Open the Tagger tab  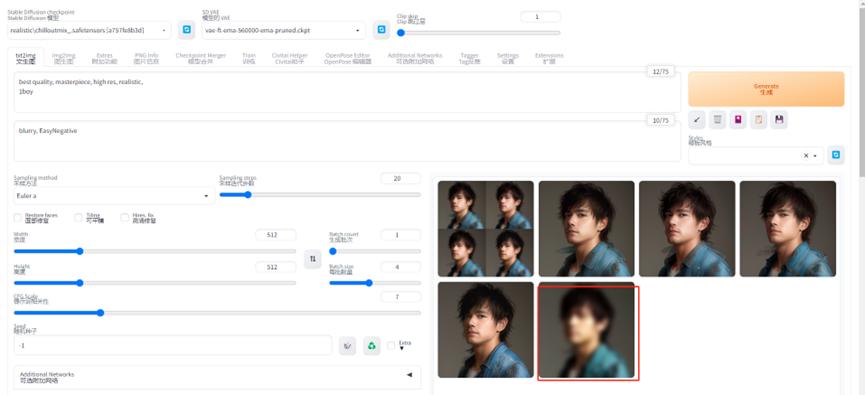click(x=469, y=58)
